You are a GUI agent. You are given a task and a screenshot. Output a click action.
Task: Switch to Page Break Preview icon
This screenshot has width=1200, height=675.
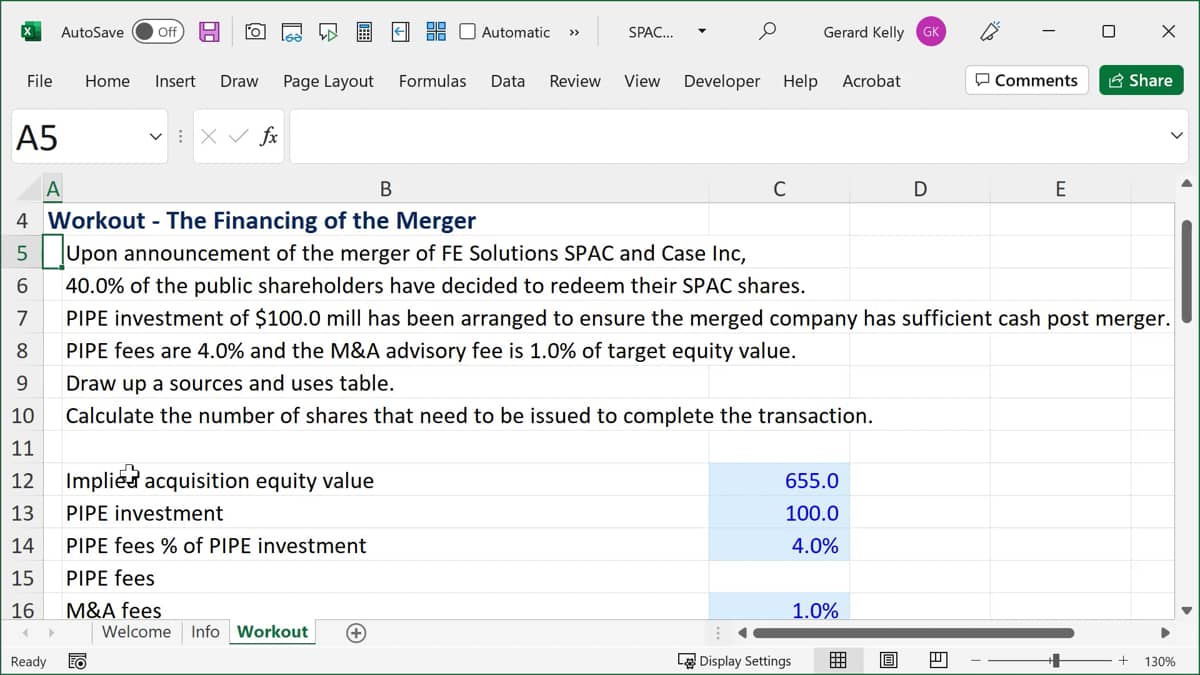coord(938,661)
